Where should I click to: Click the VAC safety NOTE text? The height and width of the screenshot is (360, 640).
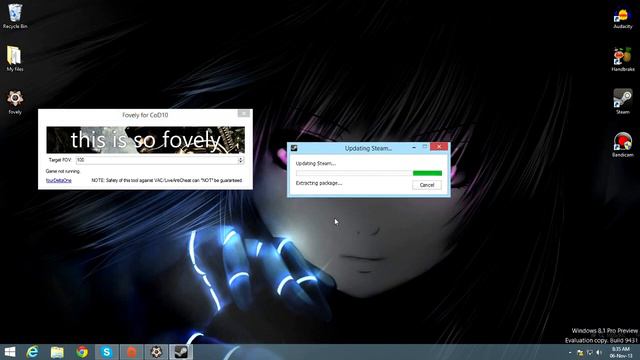[167, 180]
